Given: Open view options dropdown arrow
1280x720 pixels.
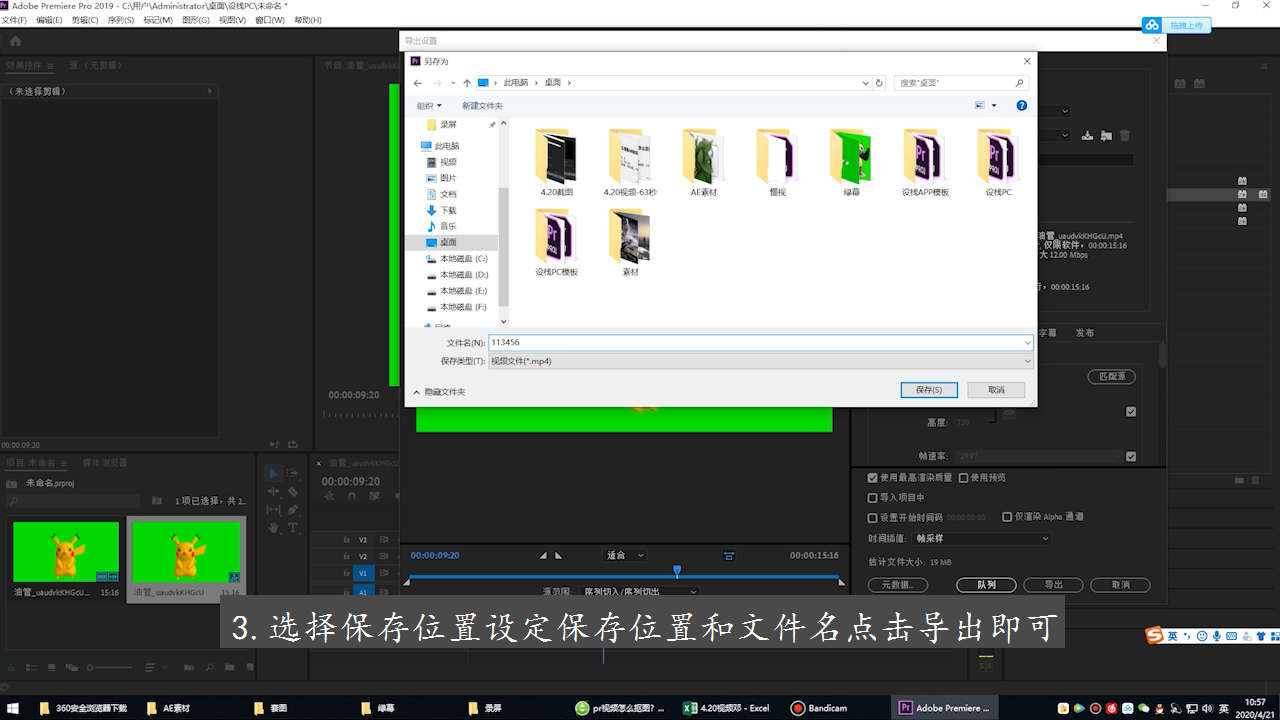Looking at the screenshot, I should tap(994, 105).
